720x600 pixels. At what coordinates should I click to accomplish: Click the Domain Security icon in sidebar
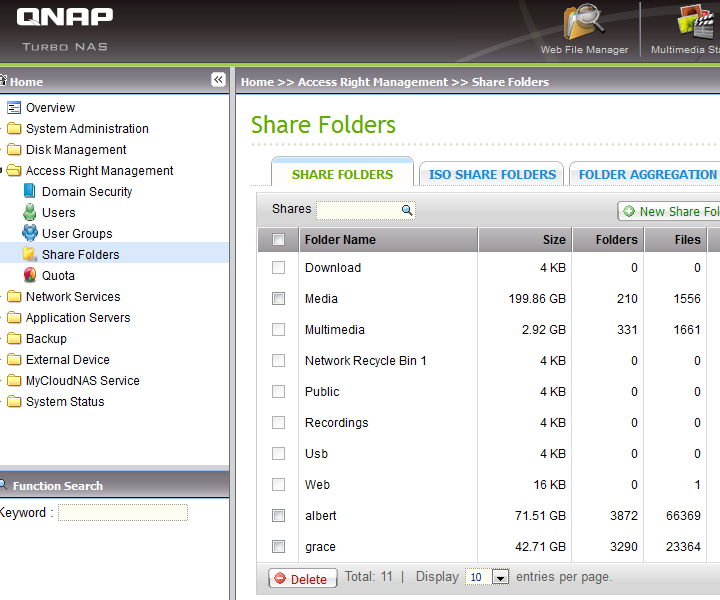tap(30, 191)
